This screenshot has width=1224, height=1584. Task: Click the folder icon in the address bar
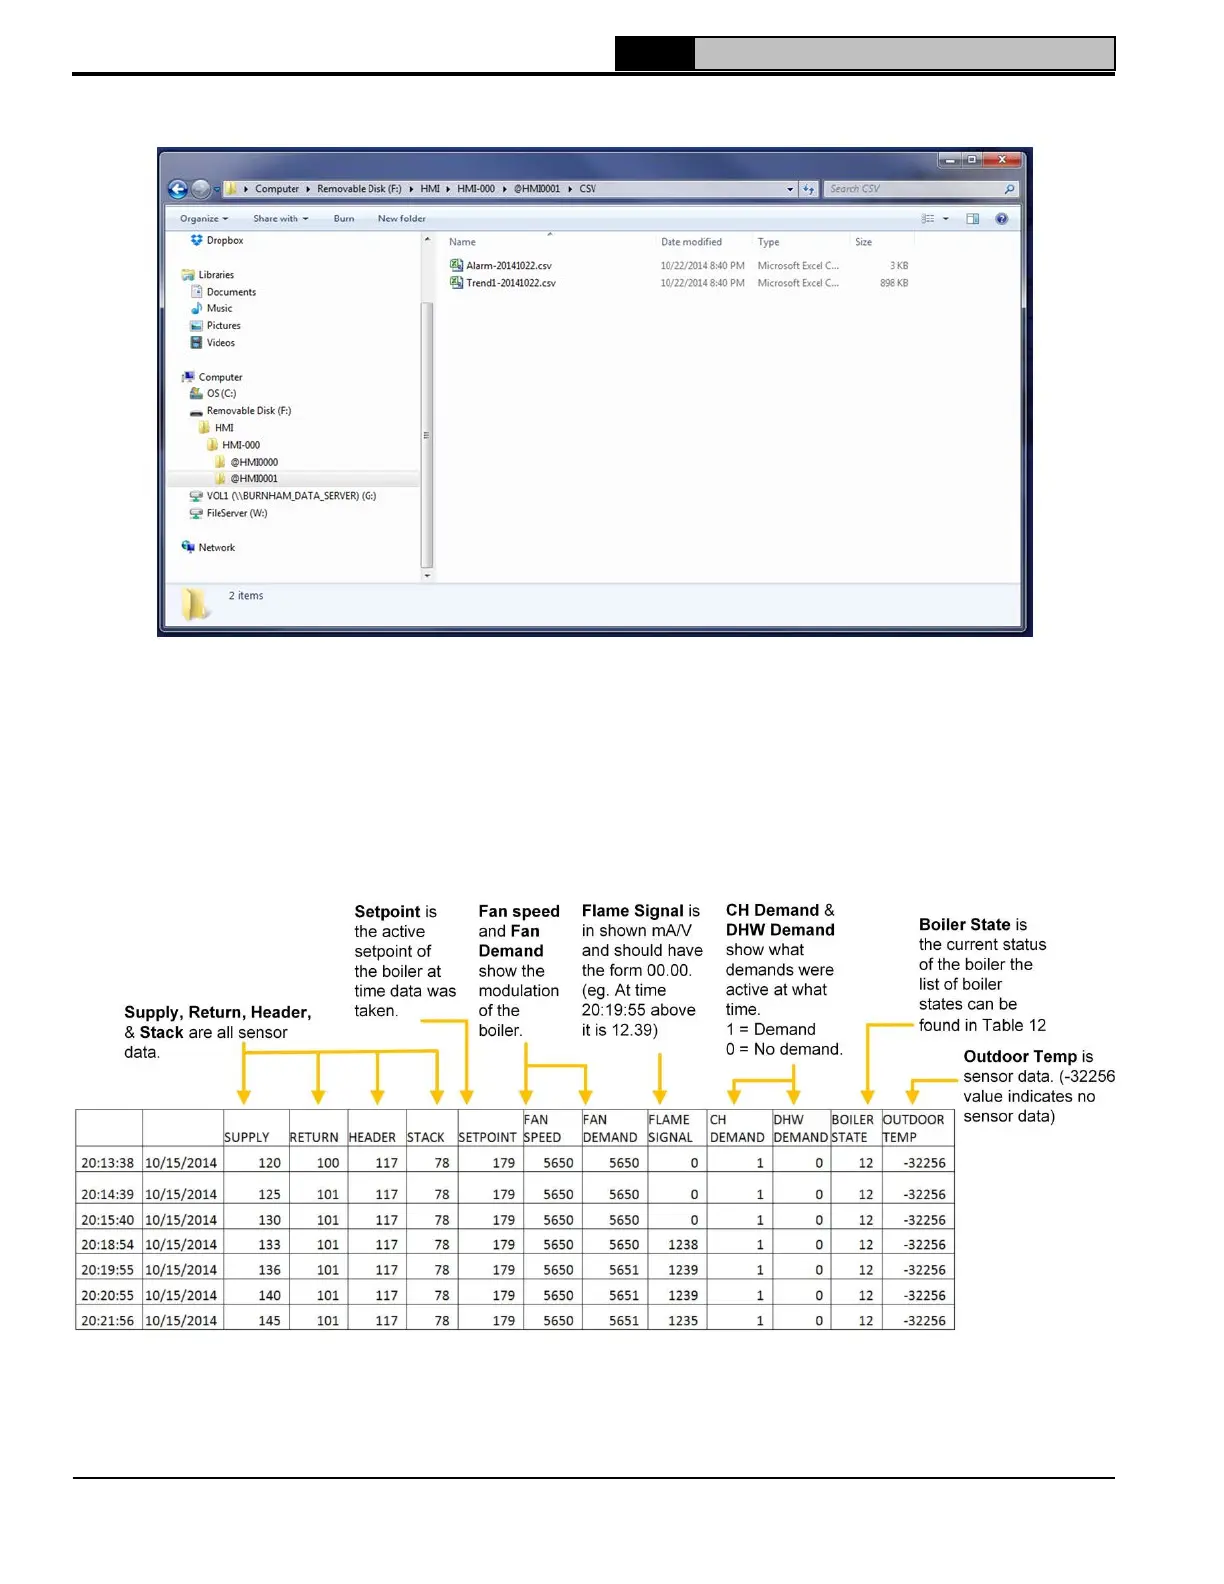231,188
